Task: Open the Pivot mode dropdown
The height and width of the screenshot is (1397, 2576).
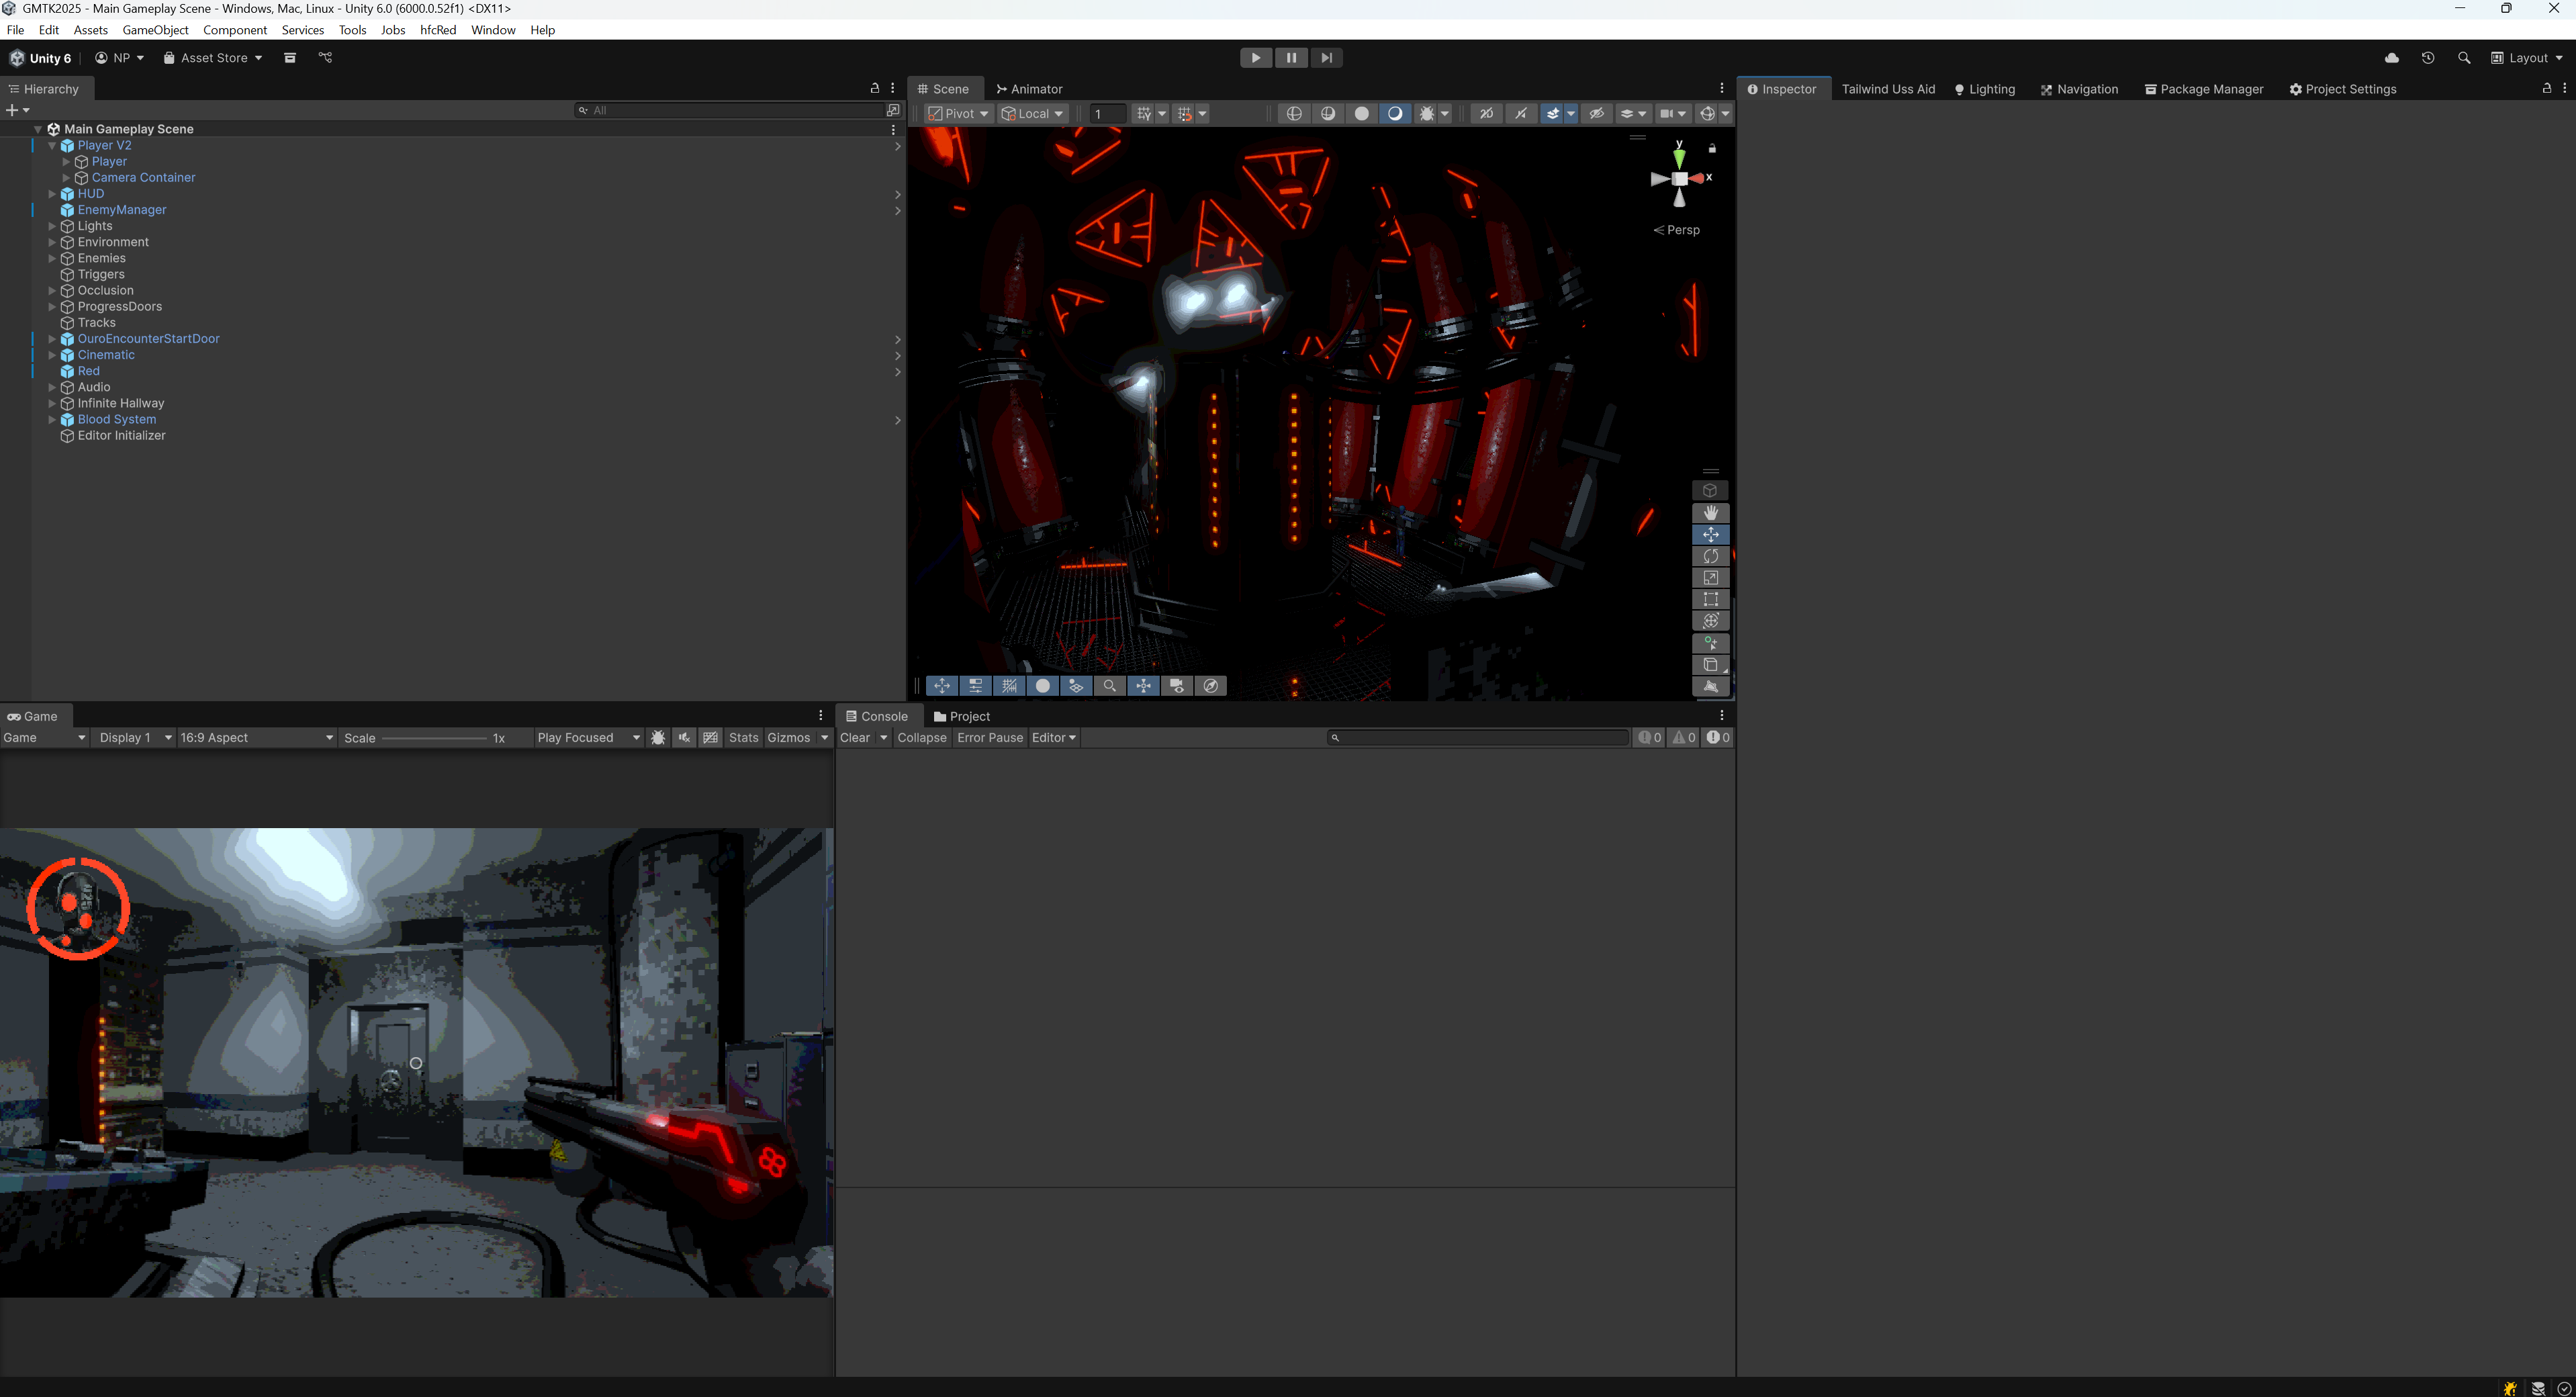Action: click(958, 114)
